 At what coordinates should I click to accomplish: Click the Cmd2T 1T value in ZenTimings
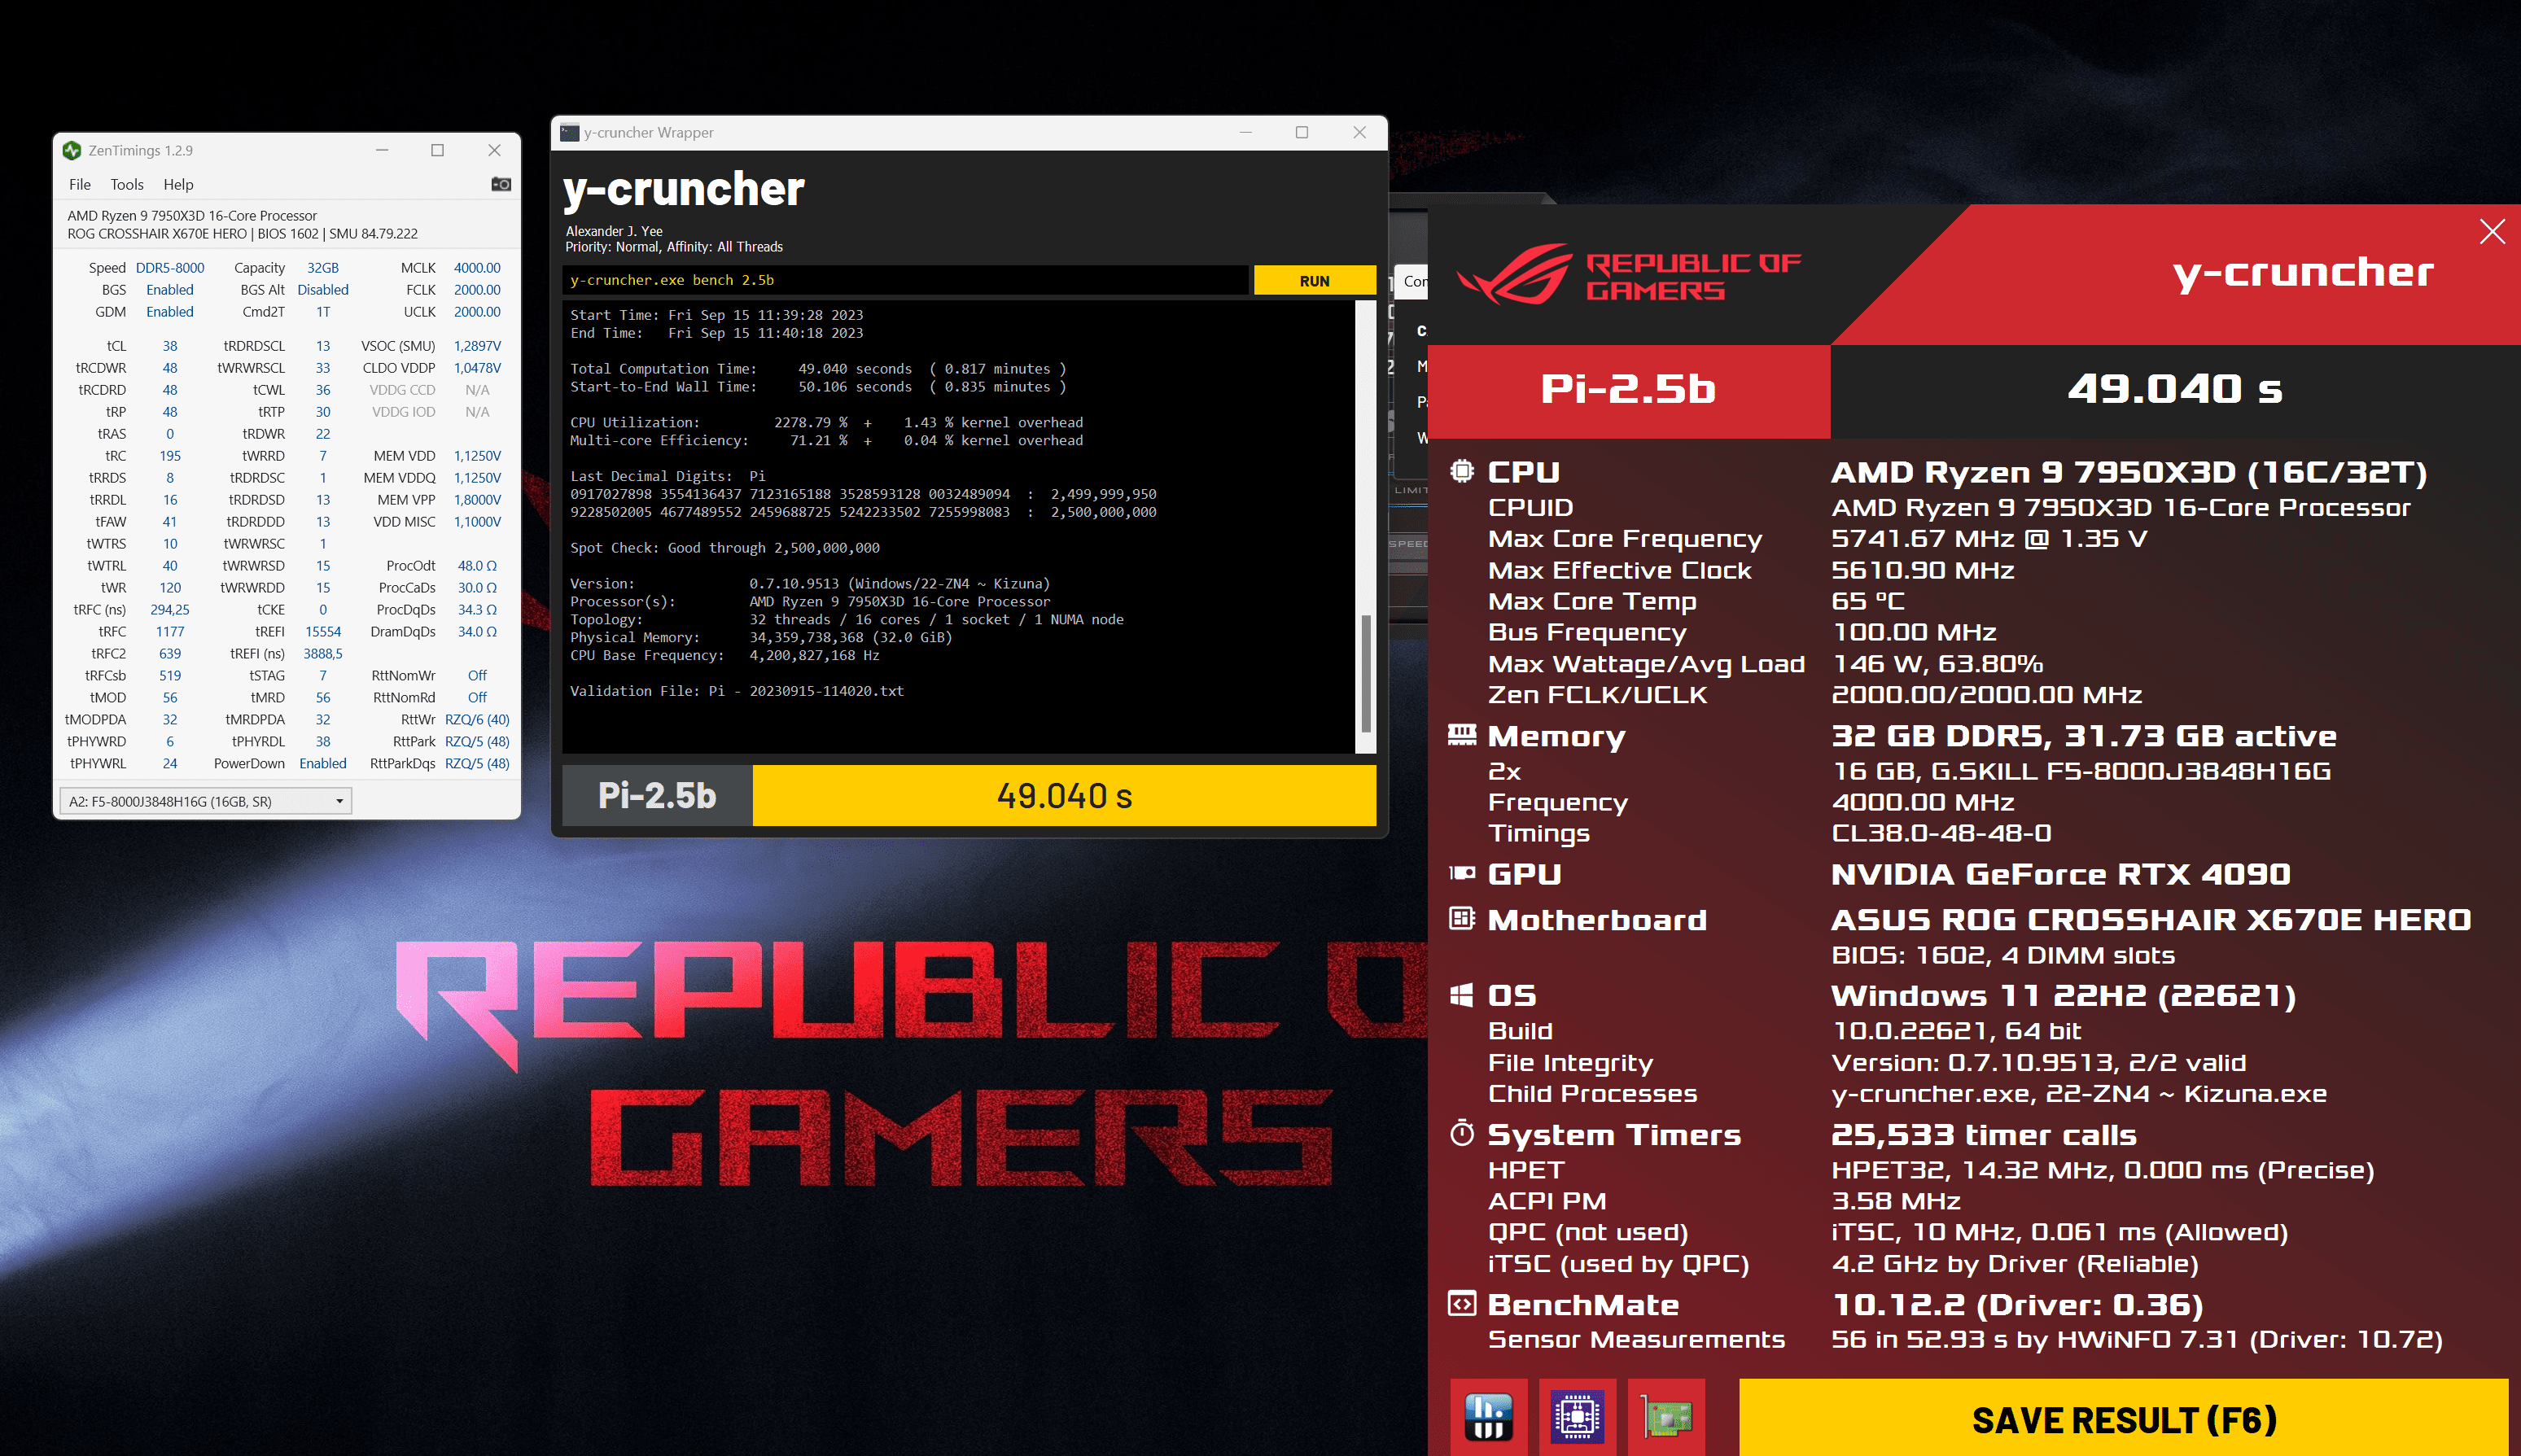[323, 312]
